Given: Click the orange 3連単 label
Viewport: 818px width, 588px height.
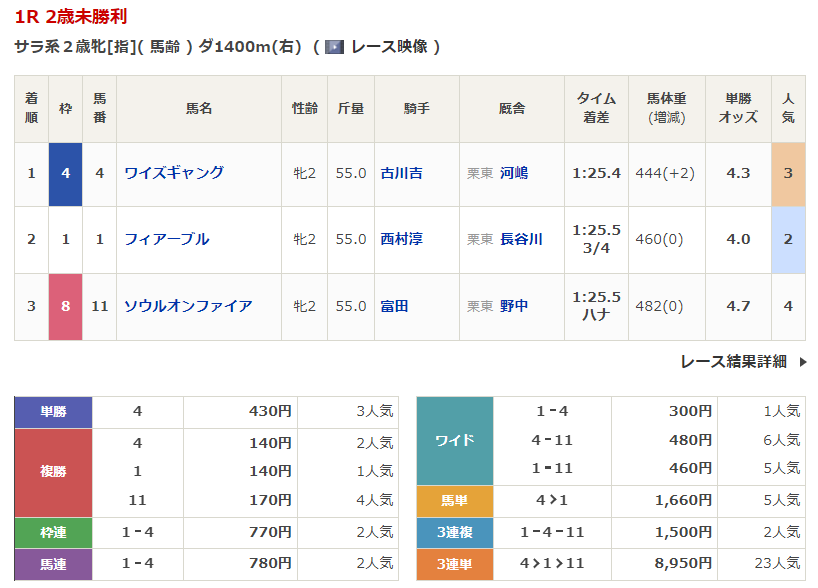Looking at the screenshot, I should [x=454, y=564].
